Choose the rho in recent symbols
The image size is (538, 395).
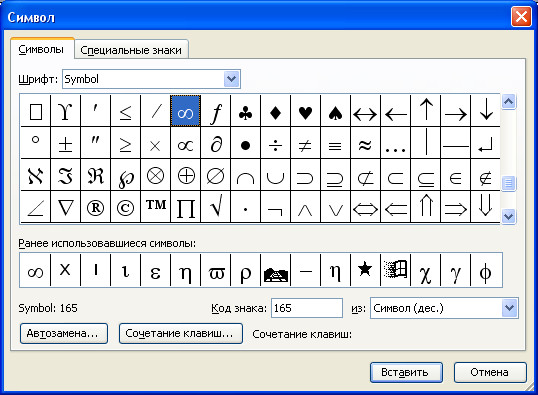pos(246,270)
